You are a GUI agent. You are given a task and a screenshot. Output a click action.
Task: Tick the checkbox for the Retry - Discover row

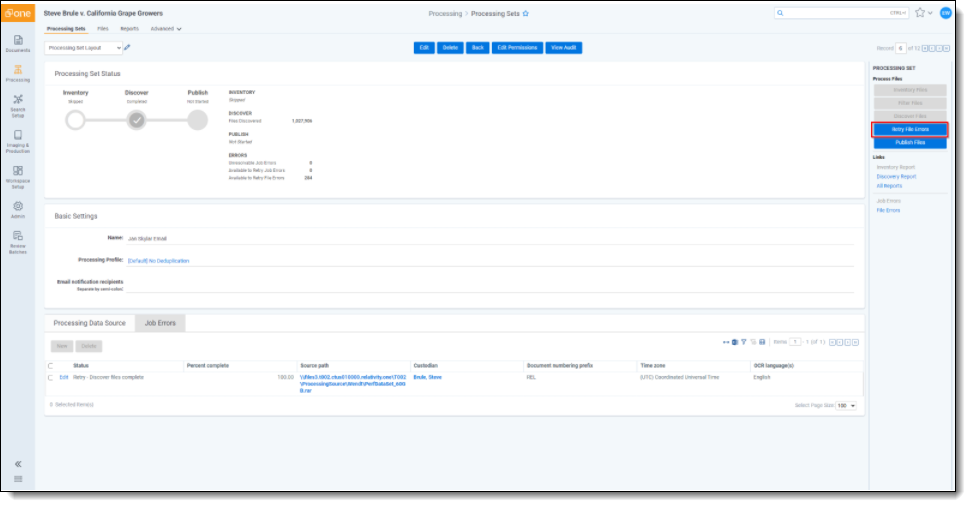click(51, 378)
